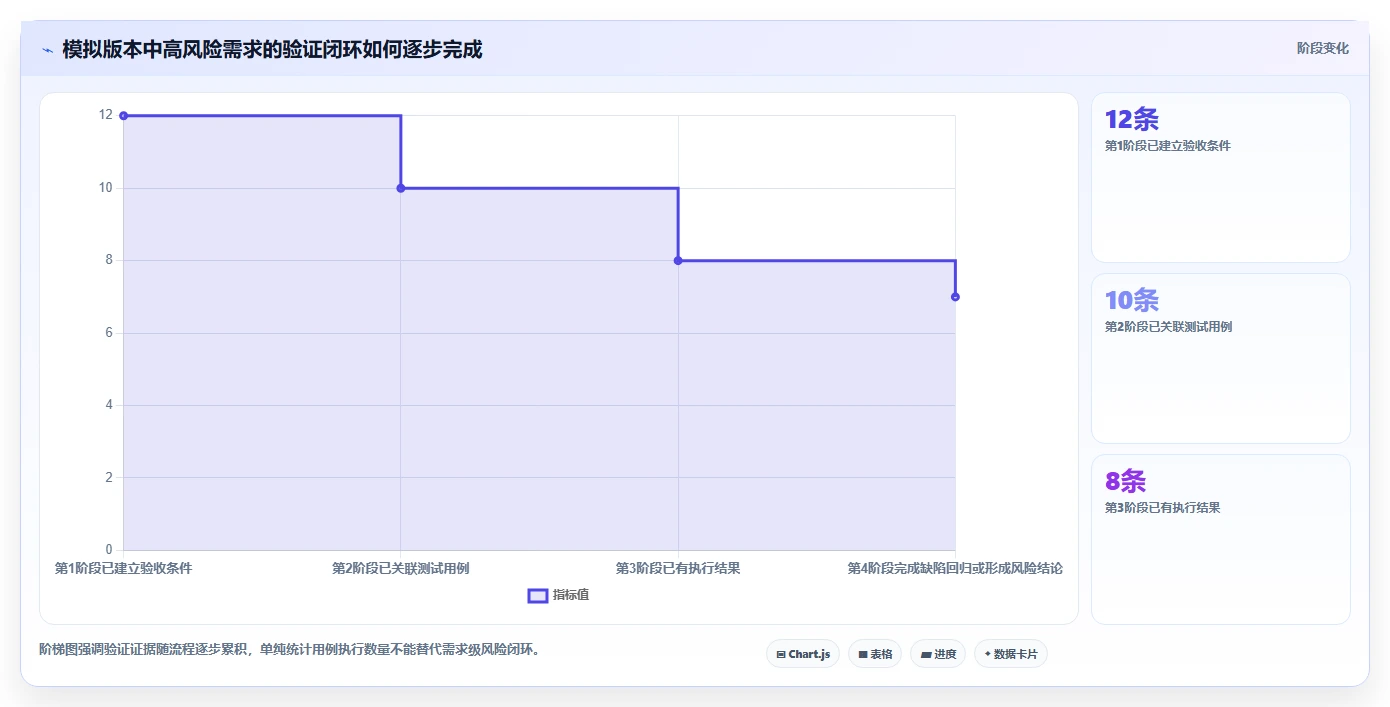
Task: Click card caption 第2阶段已关联测试用例
Action: coord(1167,327)
